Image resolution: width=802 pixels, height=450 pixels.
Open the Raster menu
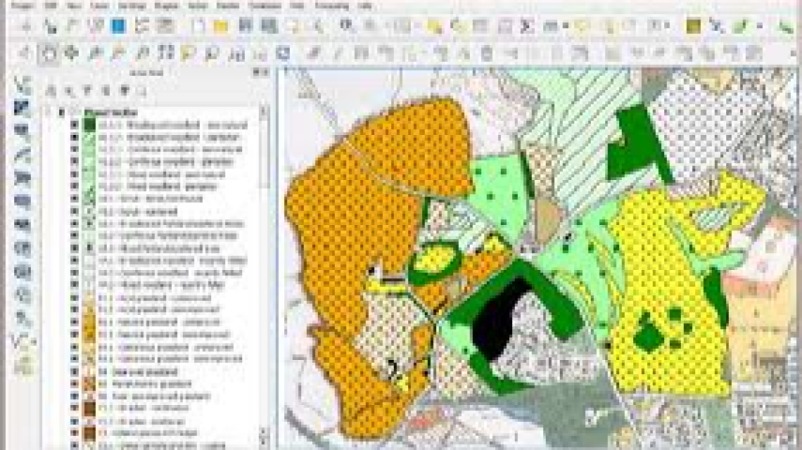pos(228,6)
